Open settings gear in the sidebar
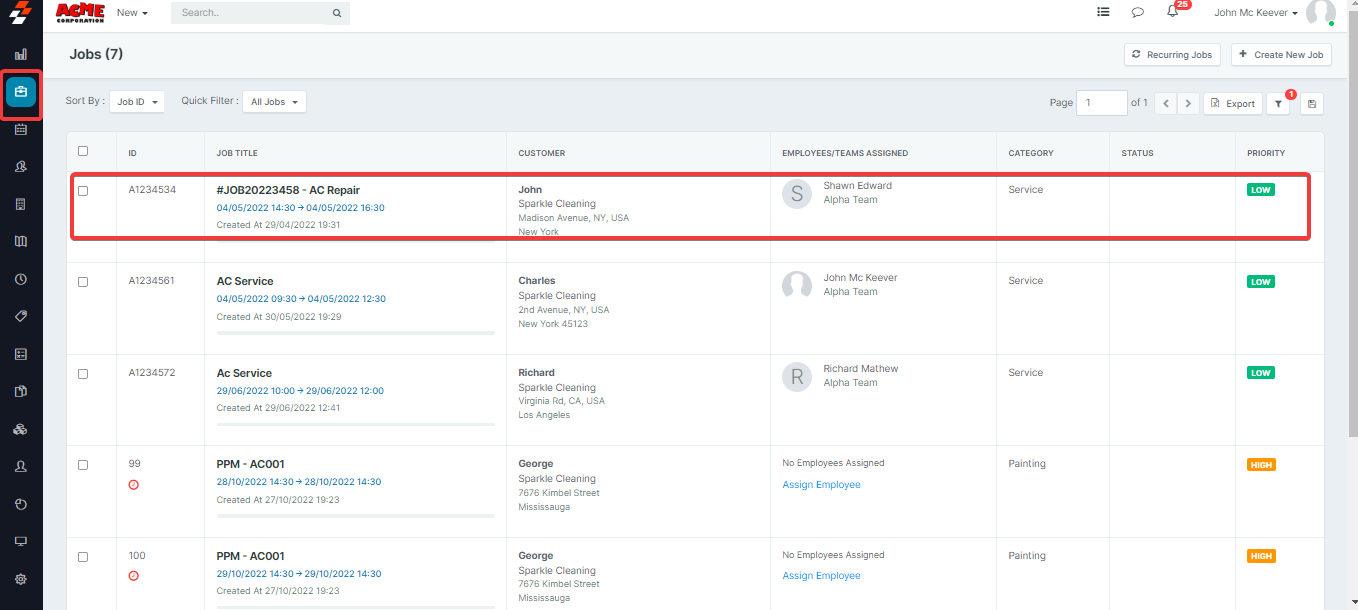The width and height of the screenshot is (1358, 610). (21, 579)
